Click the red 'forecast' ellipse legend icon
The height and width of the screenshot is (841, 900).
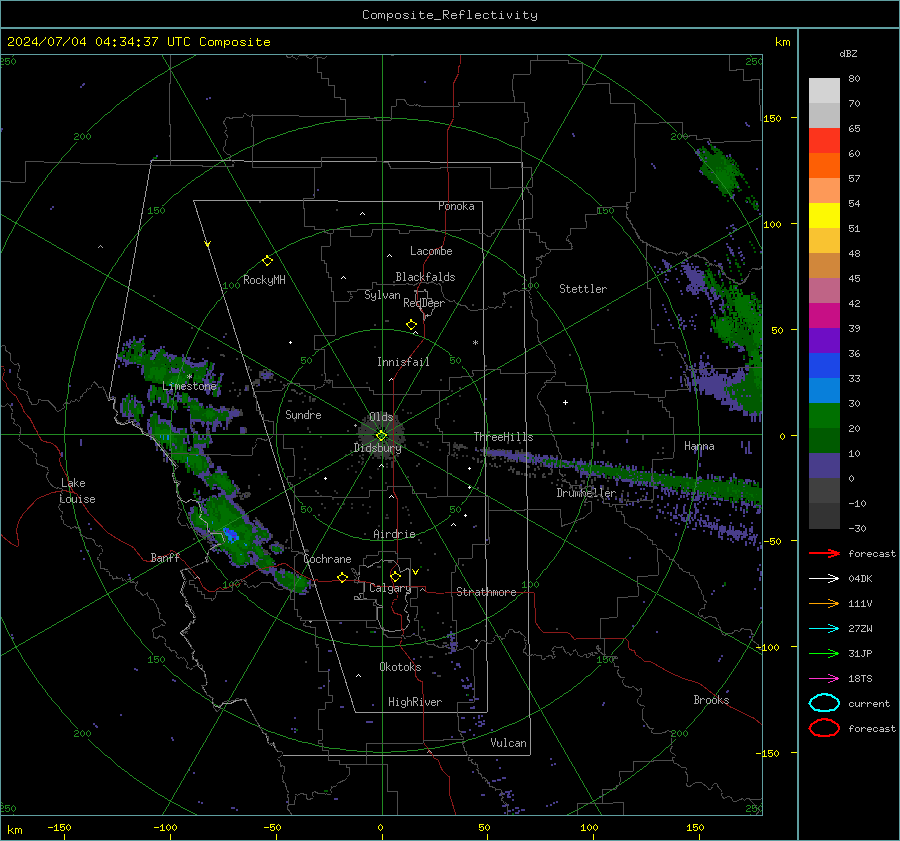[824, 728]
